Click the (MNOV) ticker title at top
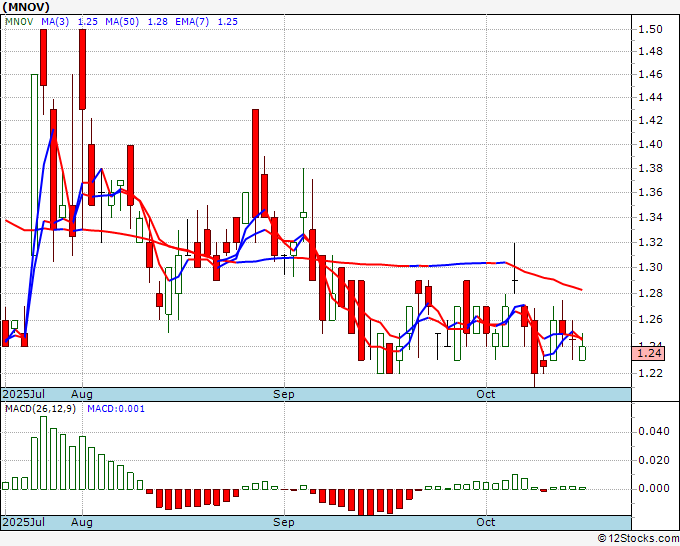 24,7
